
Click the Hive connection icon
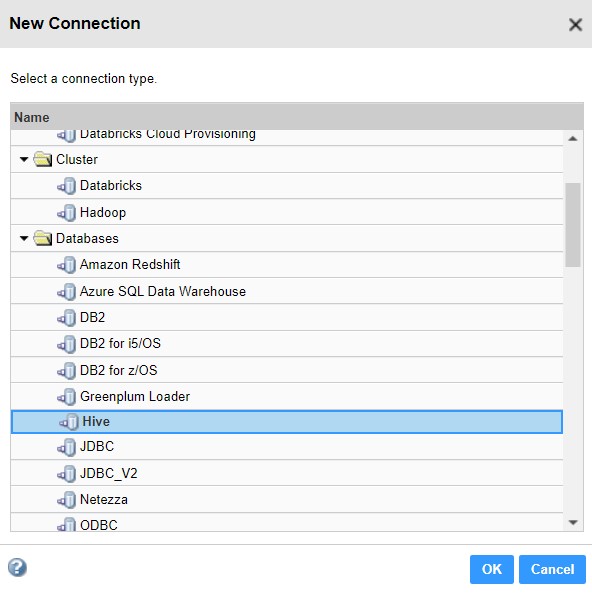pyautogui.click(x=69, y=422)
